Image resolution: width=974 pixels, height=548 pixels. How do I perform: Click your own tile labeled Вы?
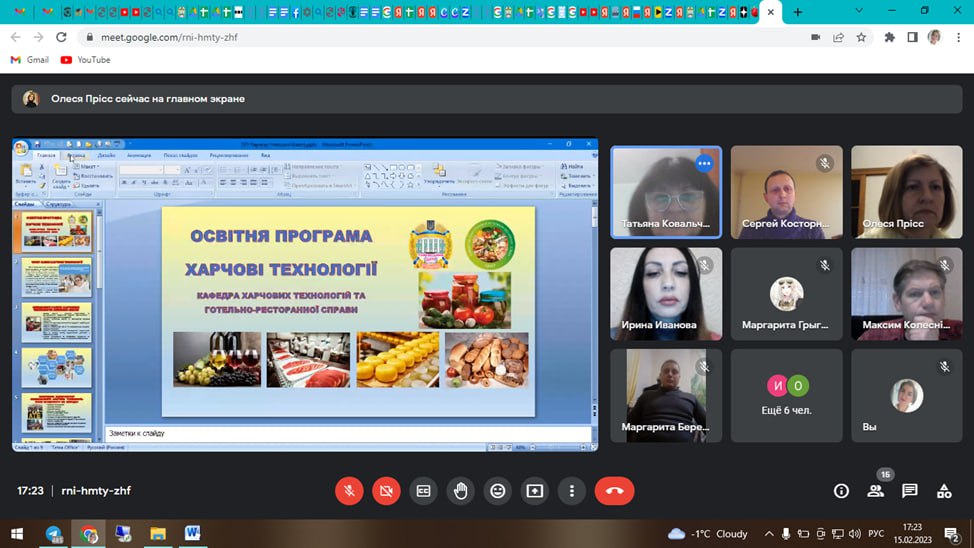coord(907,395)
